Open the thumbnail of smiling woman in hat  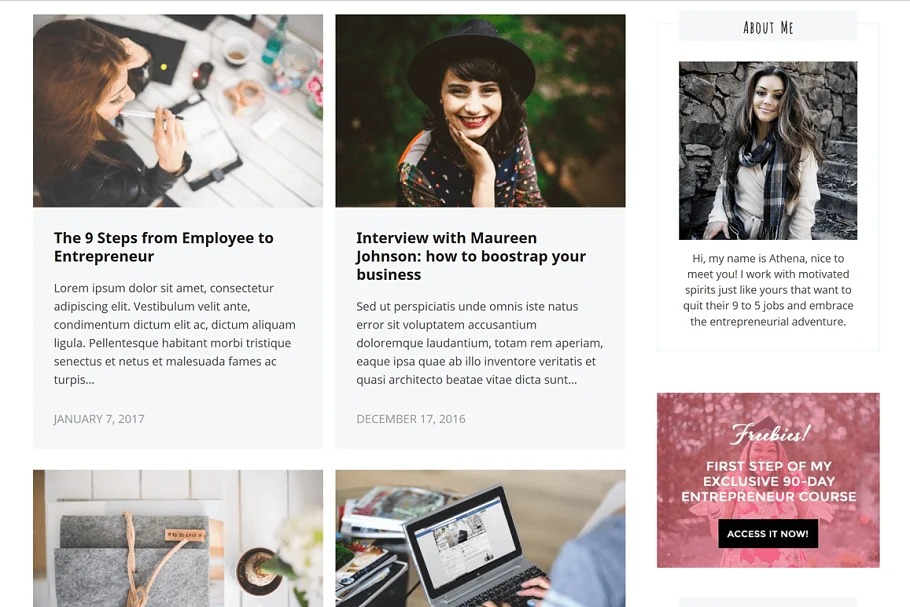pyautogui.click(x=481, y=111)
